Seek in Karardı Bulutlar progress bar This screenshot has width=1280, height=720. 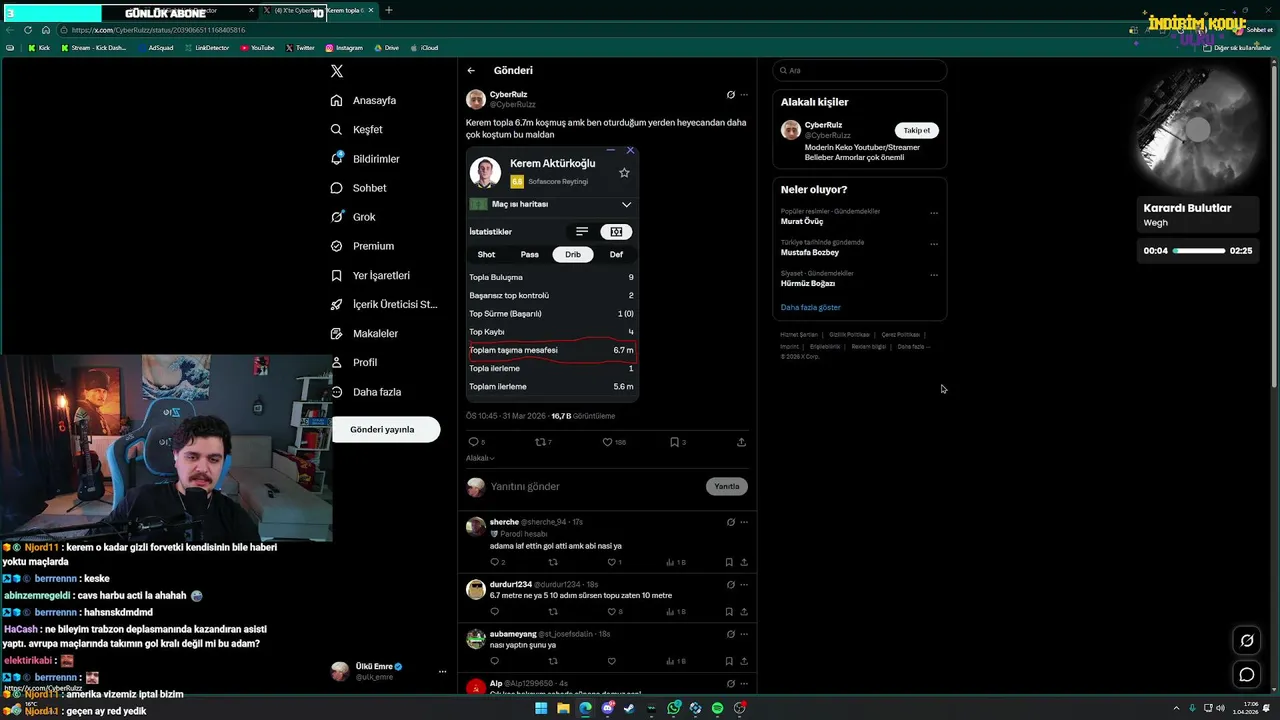pyautogui.click(x=1199, y=251)
